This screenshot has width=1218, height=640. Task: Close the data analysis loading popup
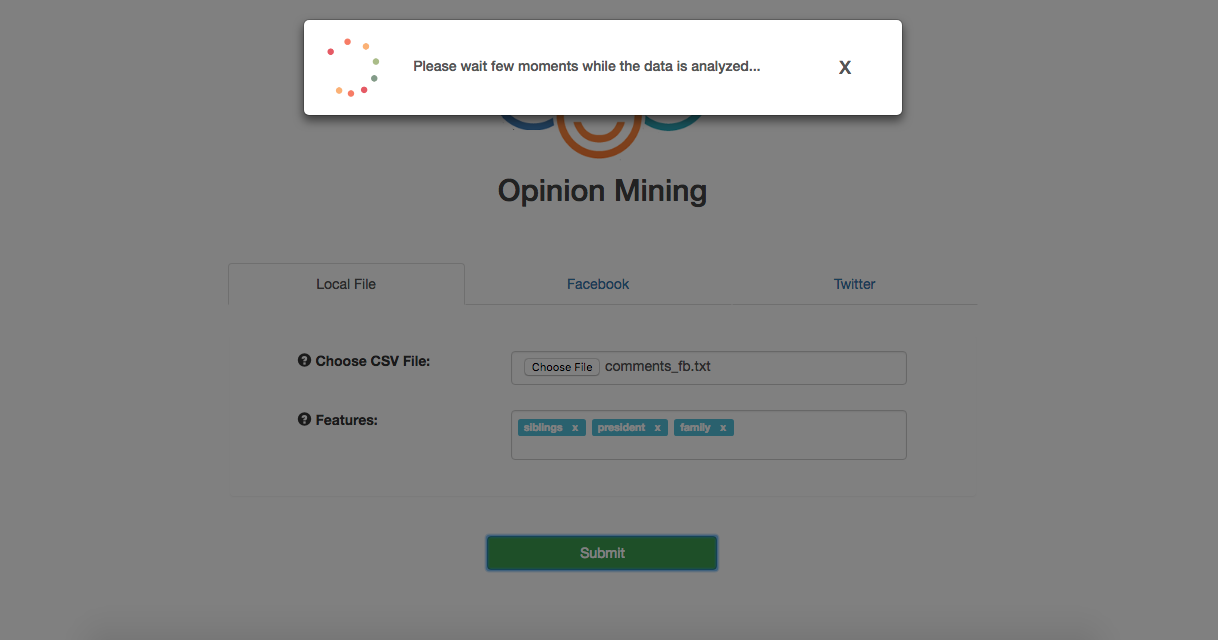845,68
